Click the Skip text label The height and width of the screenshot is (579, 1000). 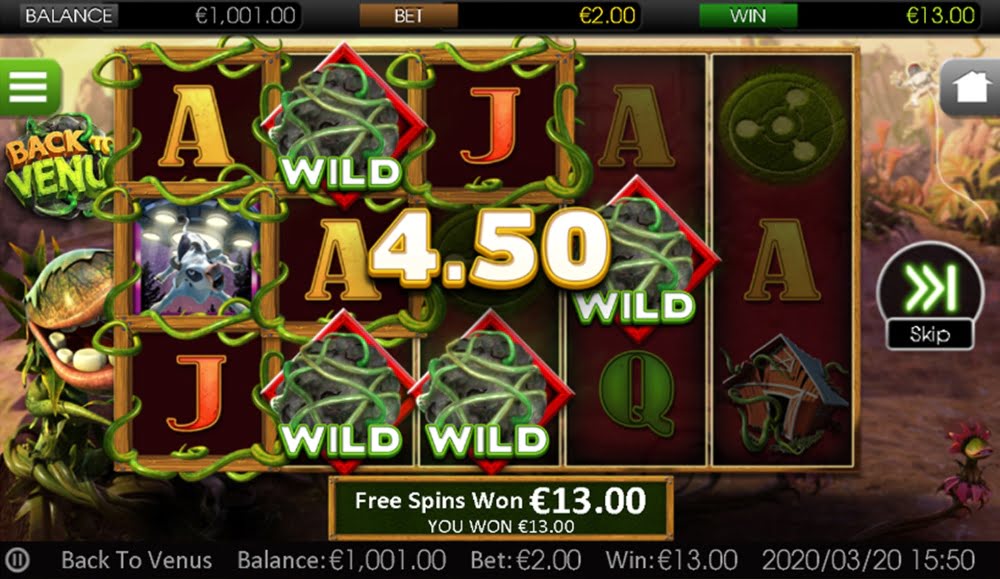930,334
